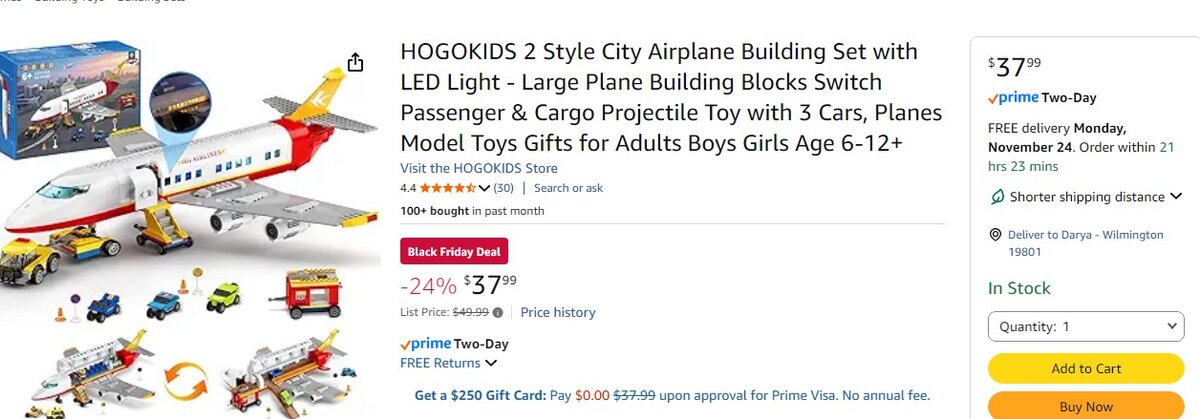Screen dimensions: 1200x419
Task: Click the Search or ask link
Action: click(568, 188)
